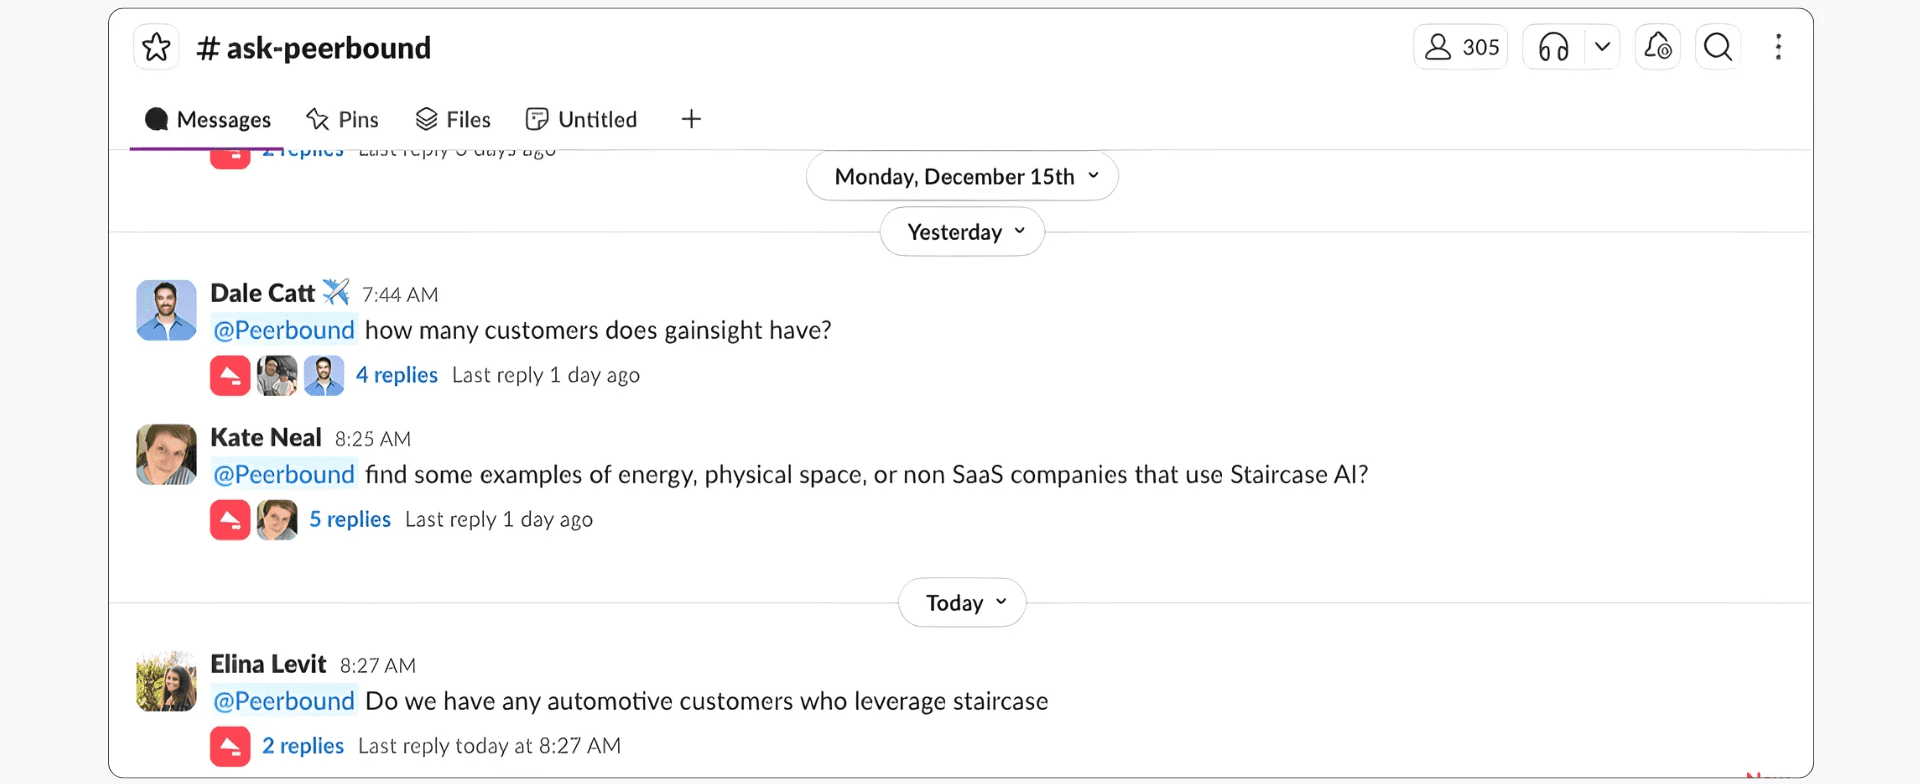Start a huddle with the headphones icon
This screenshot has height=784, width=1920.
(1553, 46)
